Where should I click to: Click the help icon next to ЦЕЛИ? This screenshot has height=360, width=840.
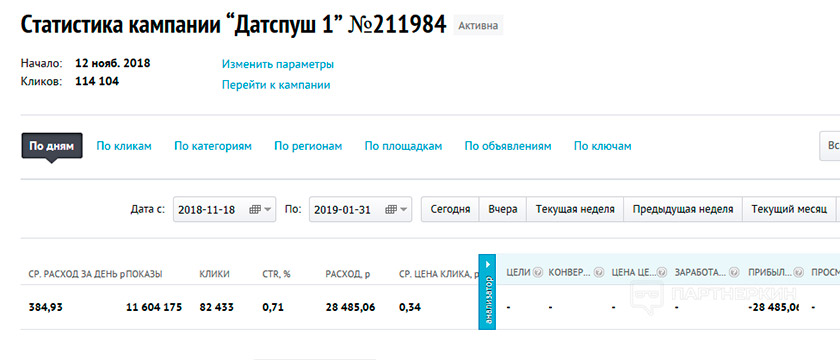[x=537, y=272]
